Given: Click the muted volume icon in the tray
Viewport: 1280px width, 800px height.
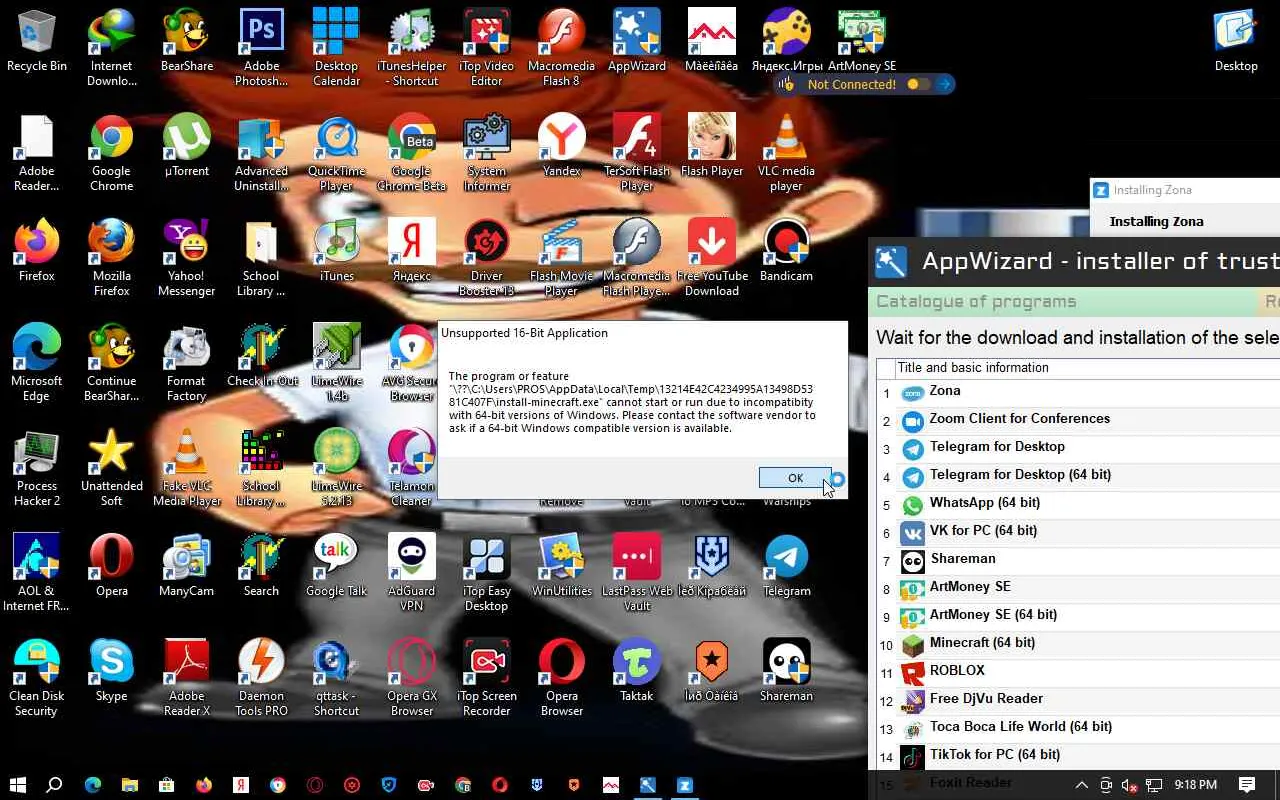Looking at the screenshot, I should click(1129, 785).
